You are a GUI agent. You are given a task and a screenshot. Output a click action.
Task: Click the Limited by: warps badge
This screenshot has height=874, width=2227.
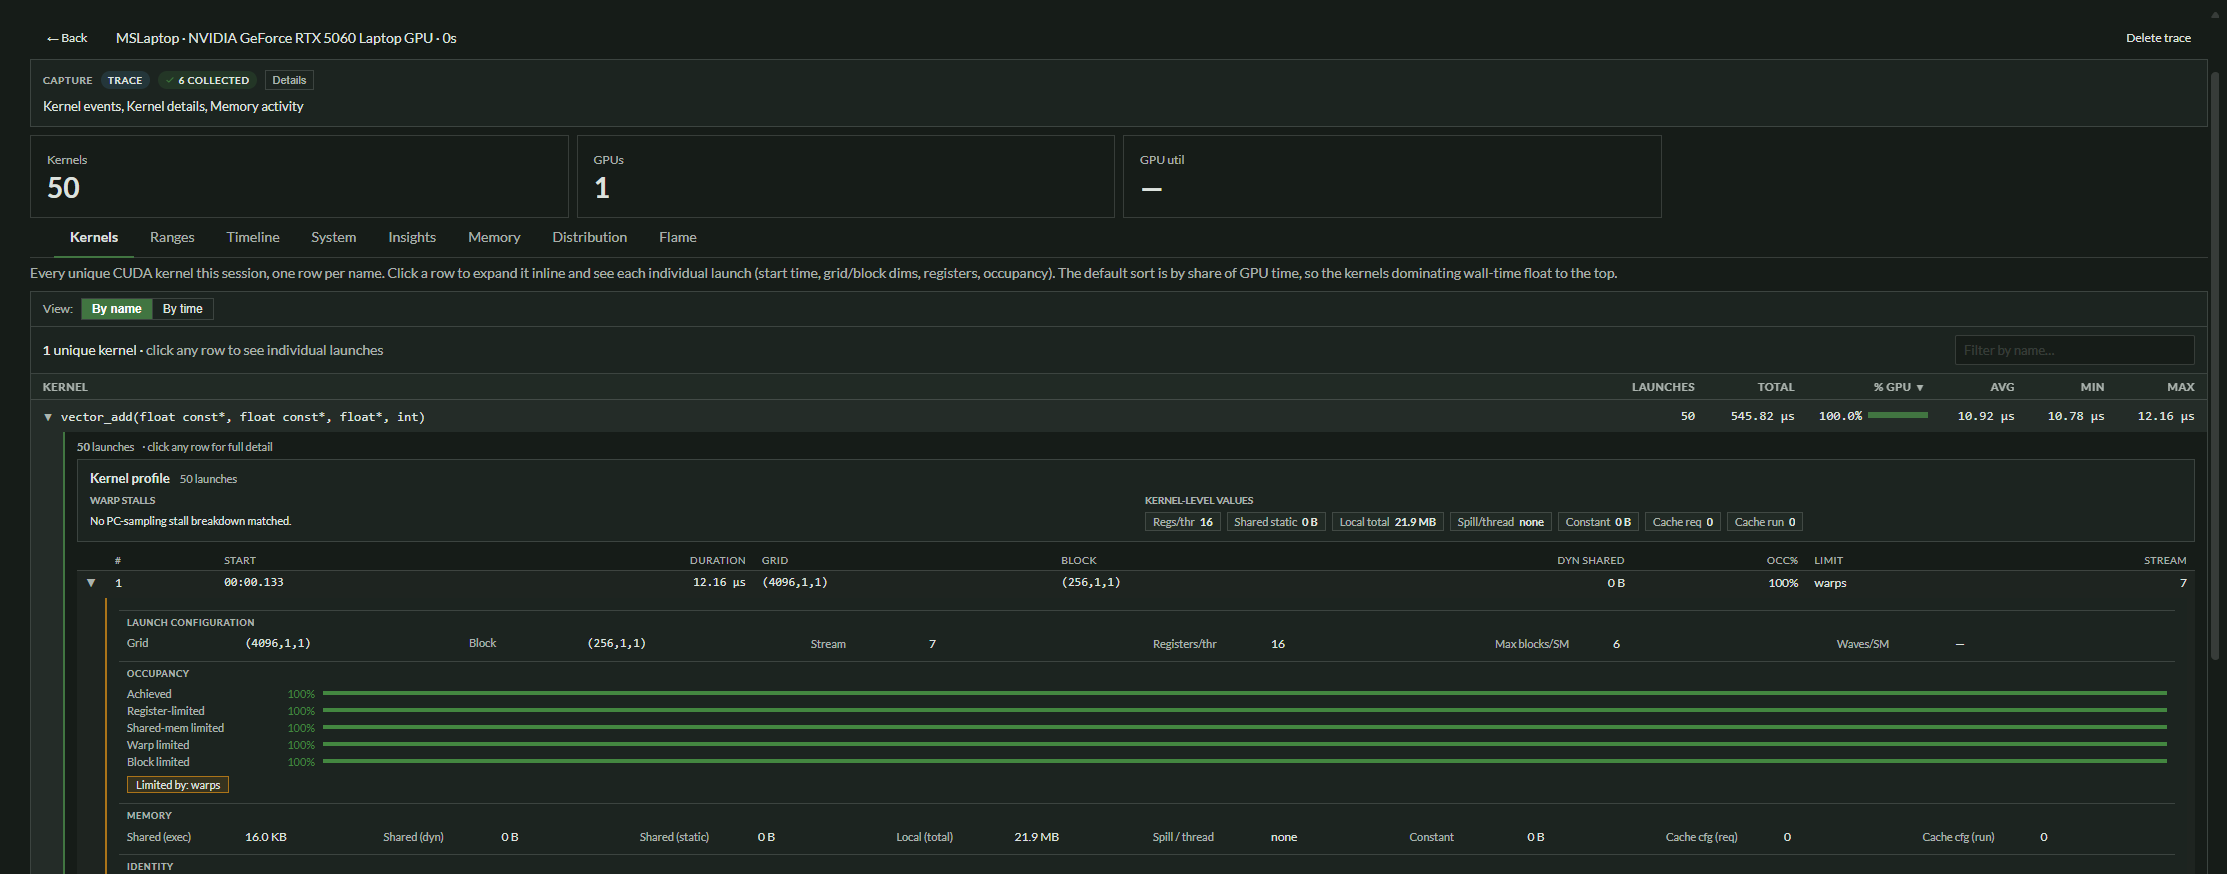[178, 785]
